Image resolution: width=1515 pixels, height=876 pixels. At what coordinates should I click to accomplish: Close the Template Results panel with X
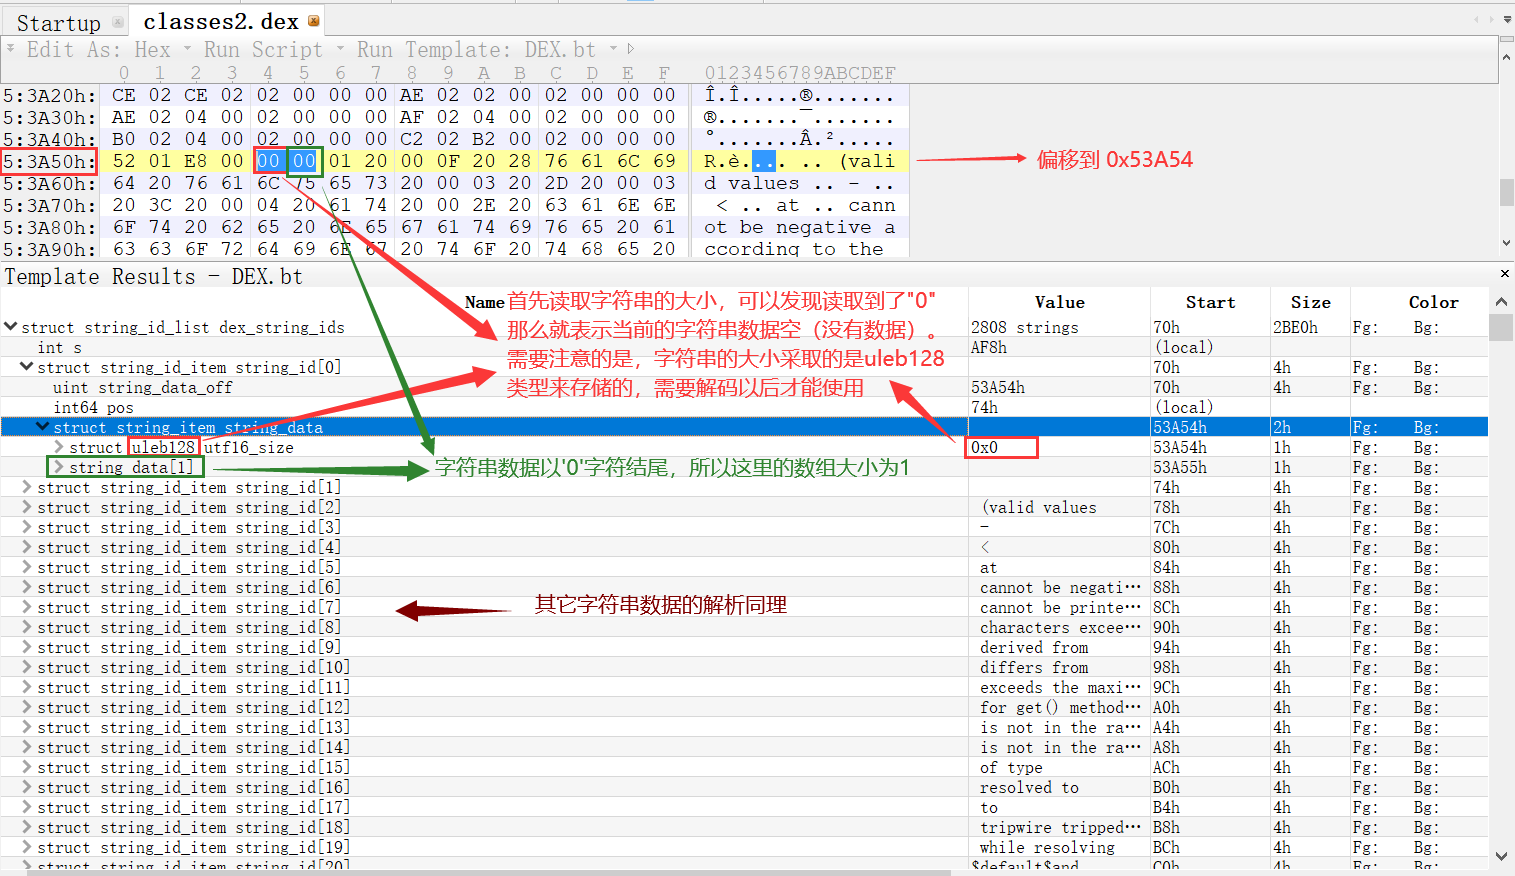coord(1505,273)
